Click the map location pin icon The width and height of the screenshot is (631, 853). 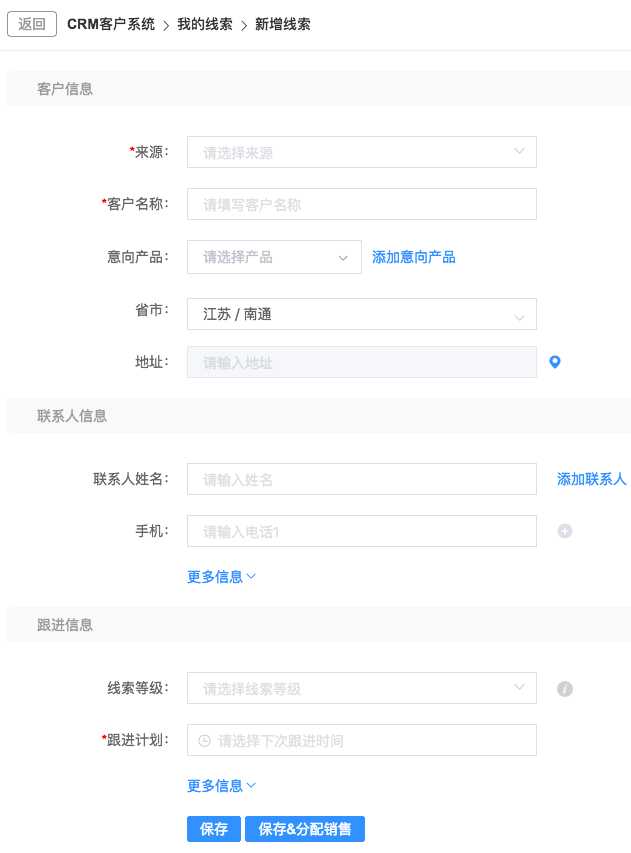pyautogui.click(x=555, y=362)
